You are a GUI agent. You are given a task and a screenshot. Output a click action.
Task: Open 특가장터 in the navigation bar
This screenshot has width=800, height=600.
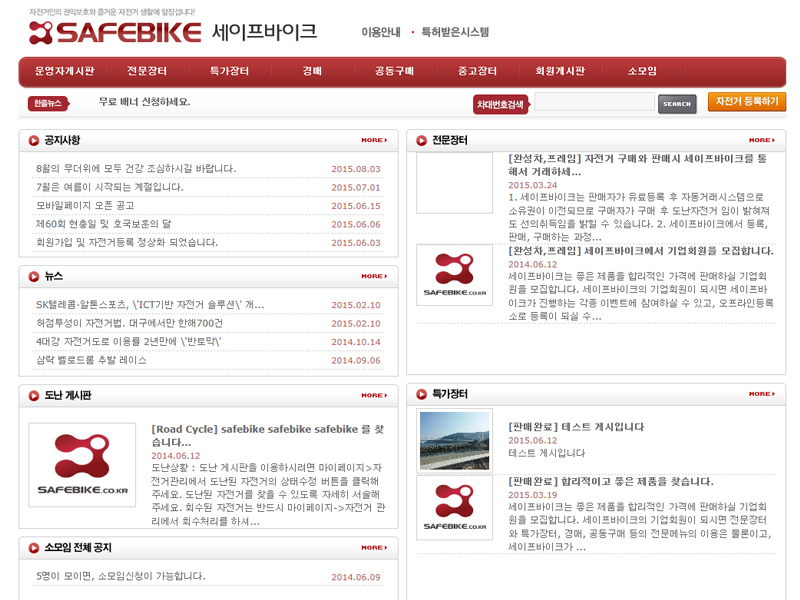click(230, 71)
